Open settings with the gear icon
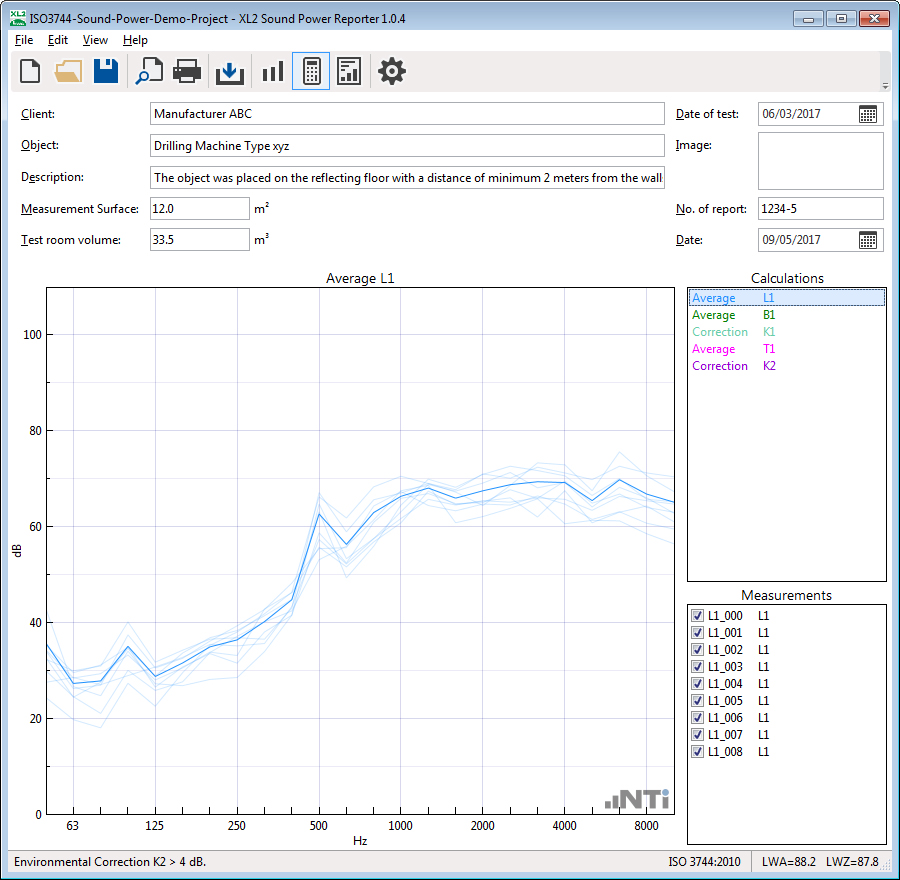This screenshot has height=880, width=900. tap(391, 71)
